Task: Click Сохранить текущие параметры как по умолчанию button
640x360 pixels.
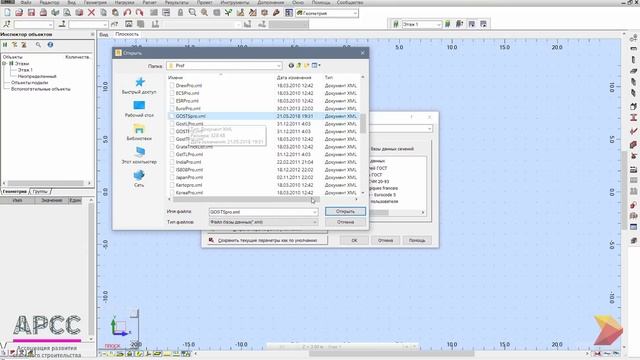Action: [267, 240]
